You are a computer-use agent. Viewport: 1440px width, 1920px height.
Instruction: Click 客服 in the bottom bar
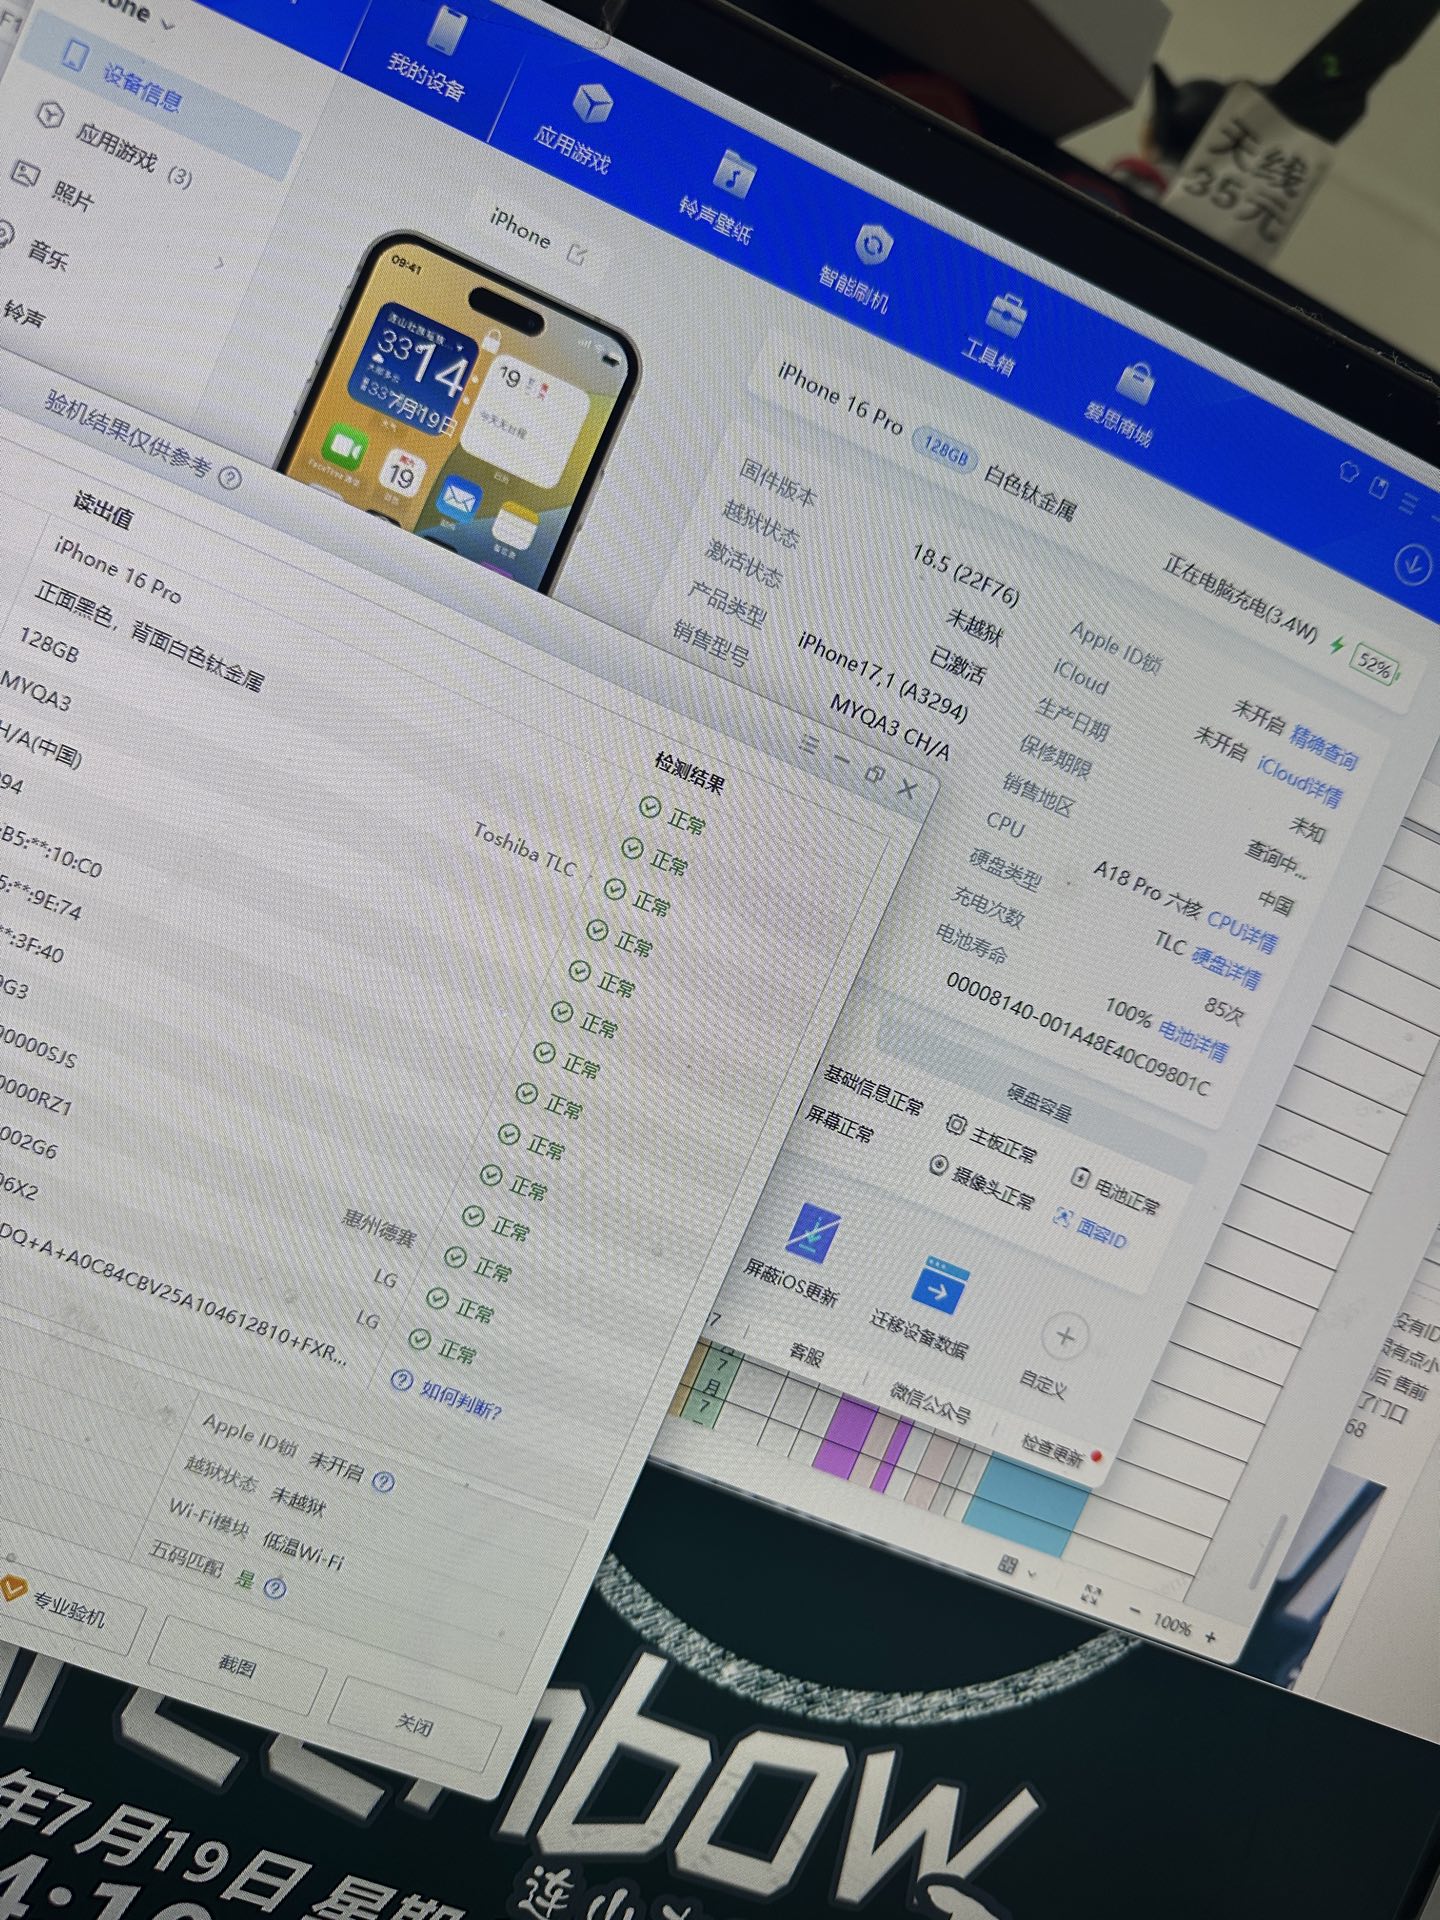click(x=806, y=1355)
